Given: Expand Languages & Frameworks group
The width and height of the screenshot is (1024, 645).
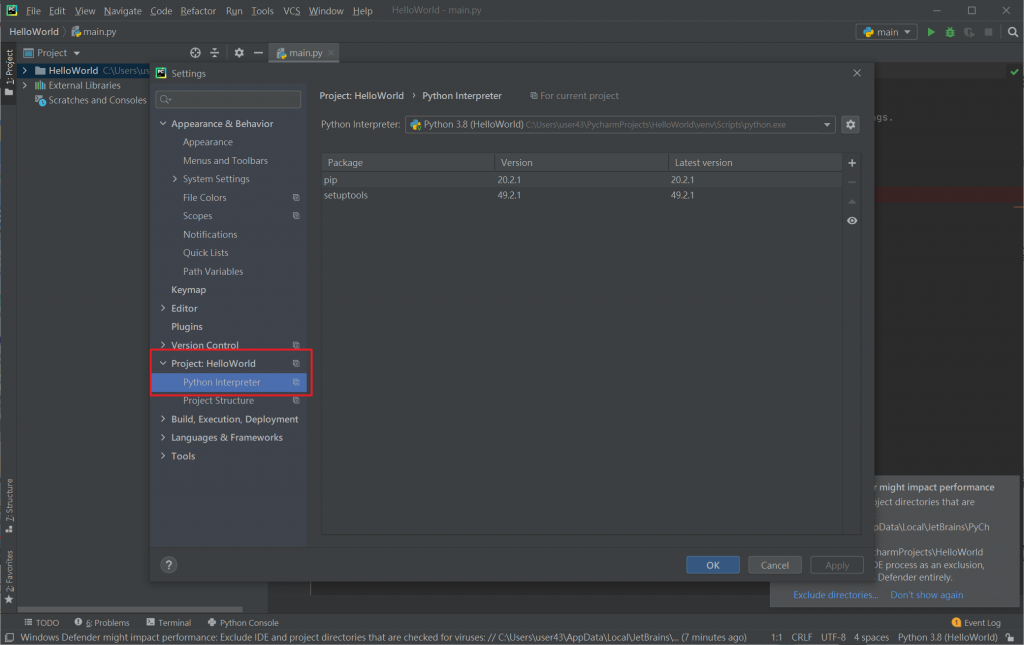Looking at the screenshot, I should pos(163,437).
